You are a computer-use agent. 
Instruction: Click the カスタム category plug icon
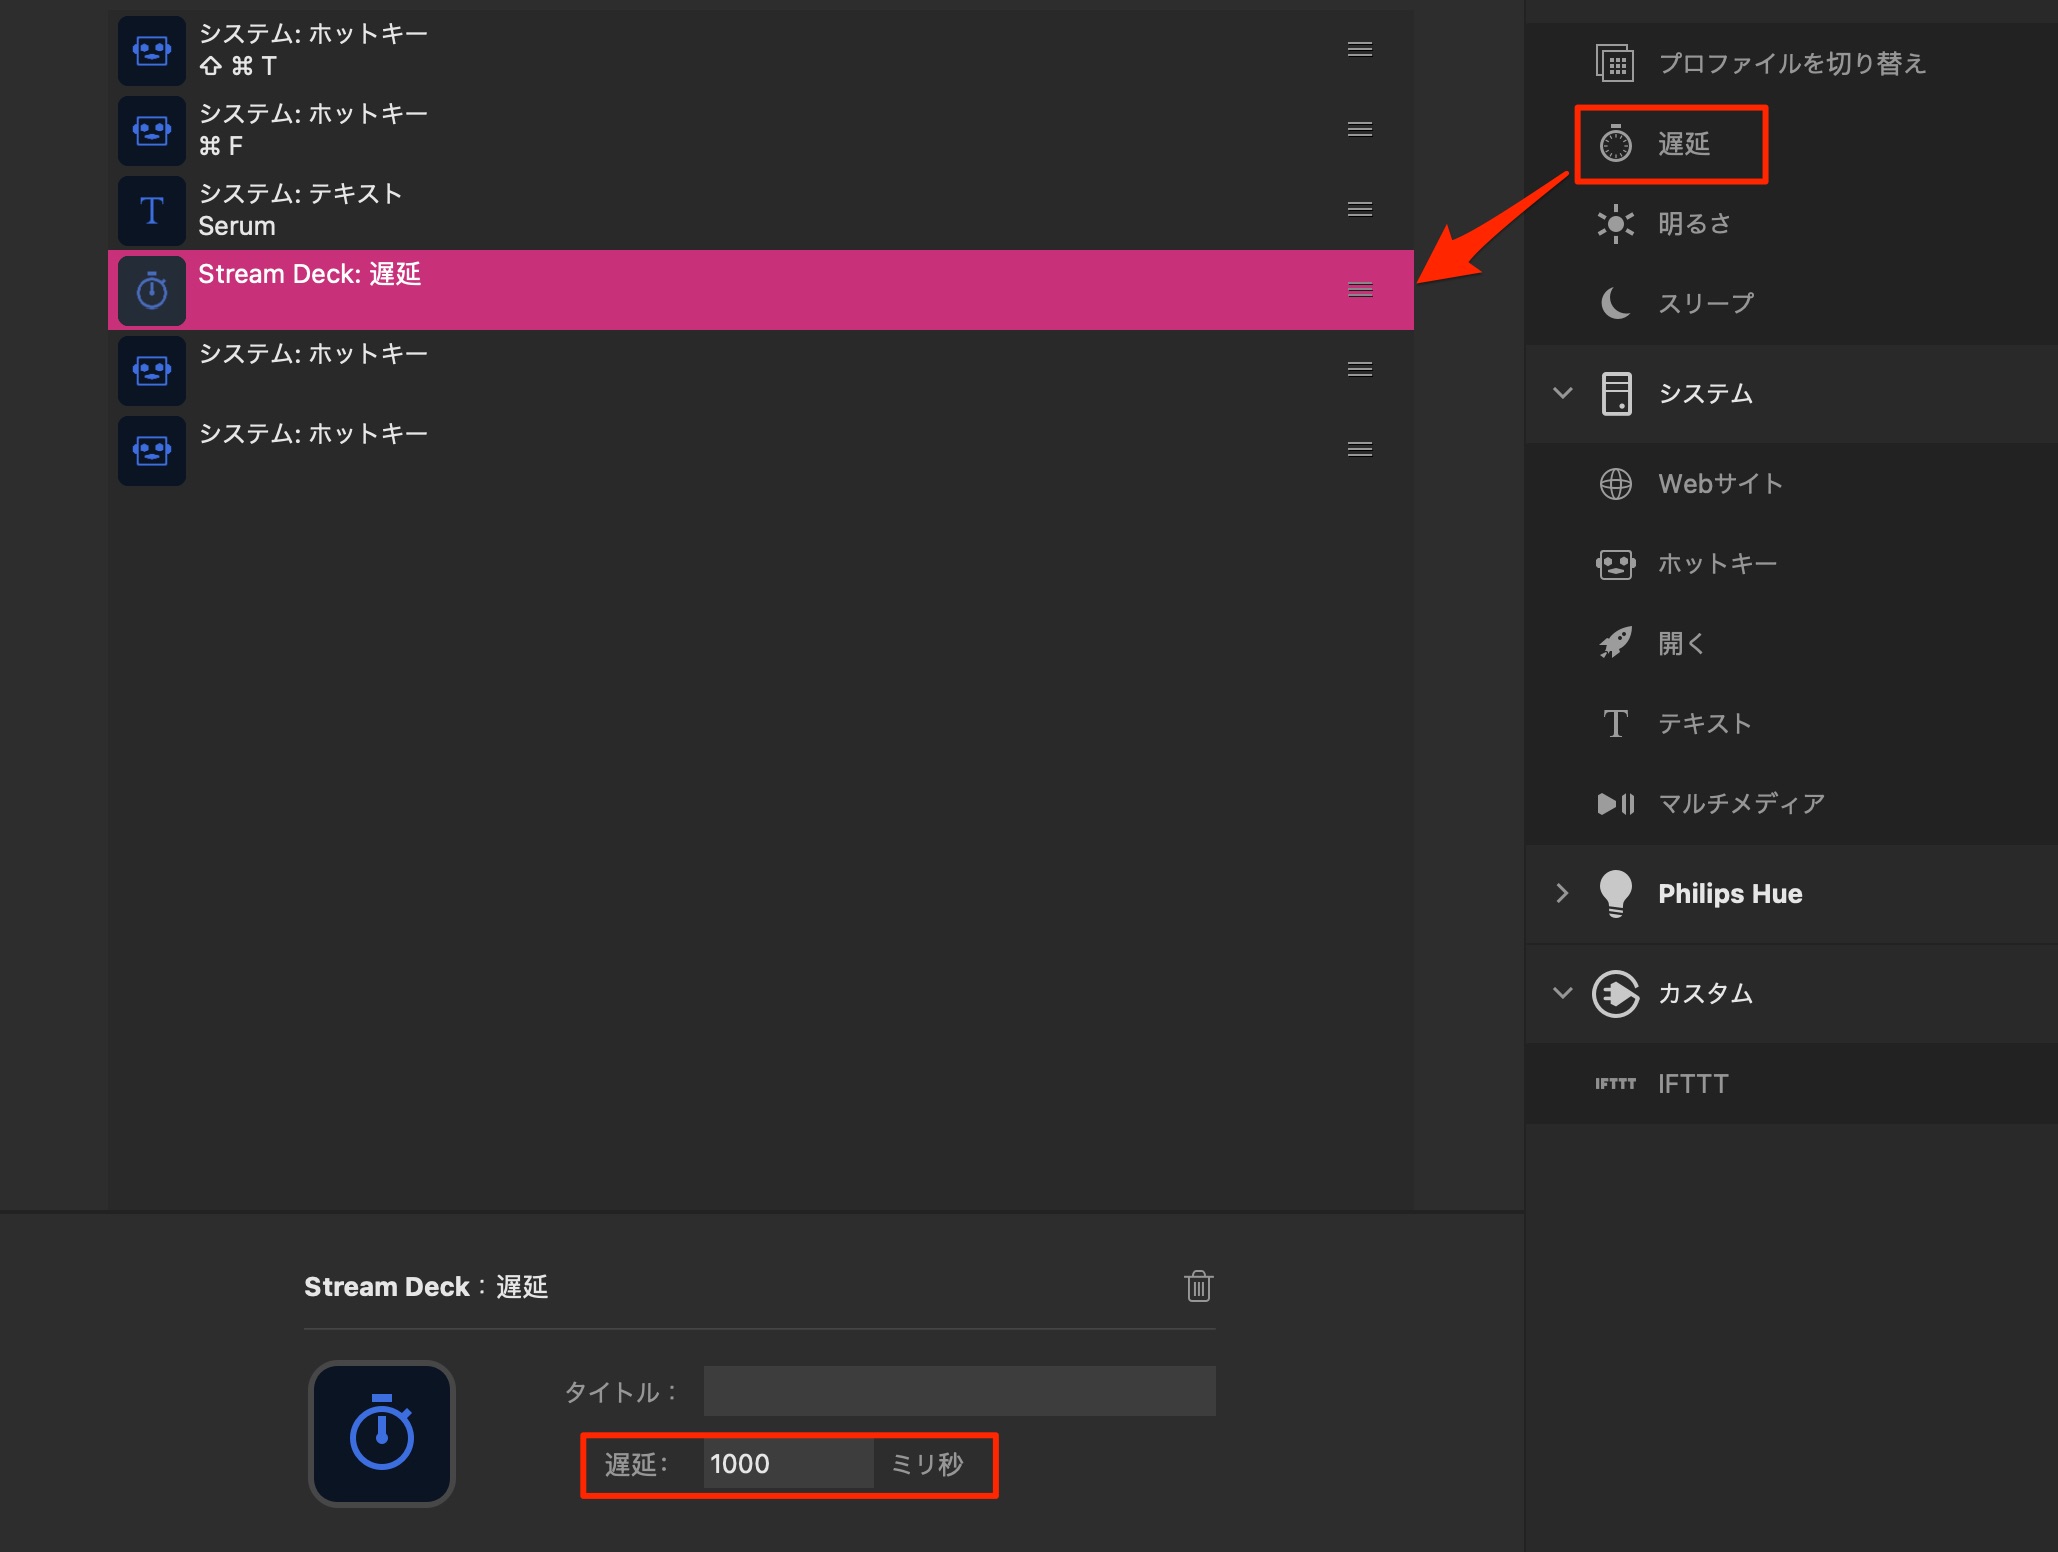click(1616, 993)
